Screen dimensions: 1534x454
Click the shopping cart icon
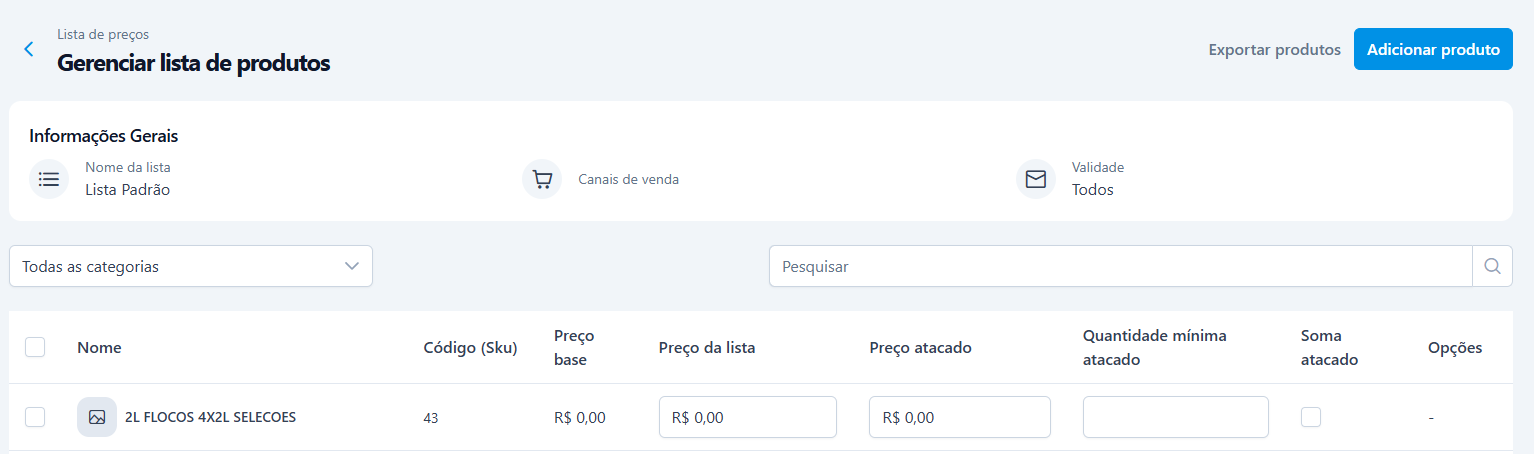[542, 179]
